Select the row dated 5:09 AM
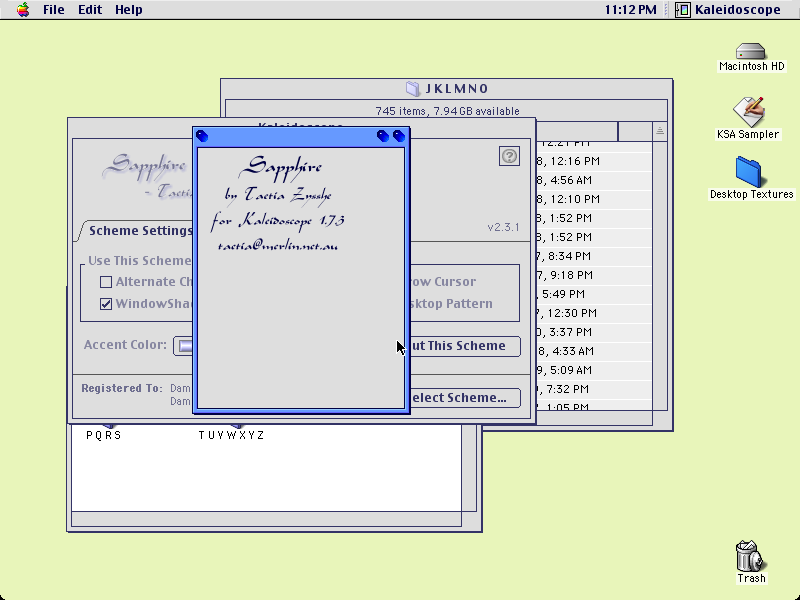This screenshot has height=600, width=800. tap(593, 370)
